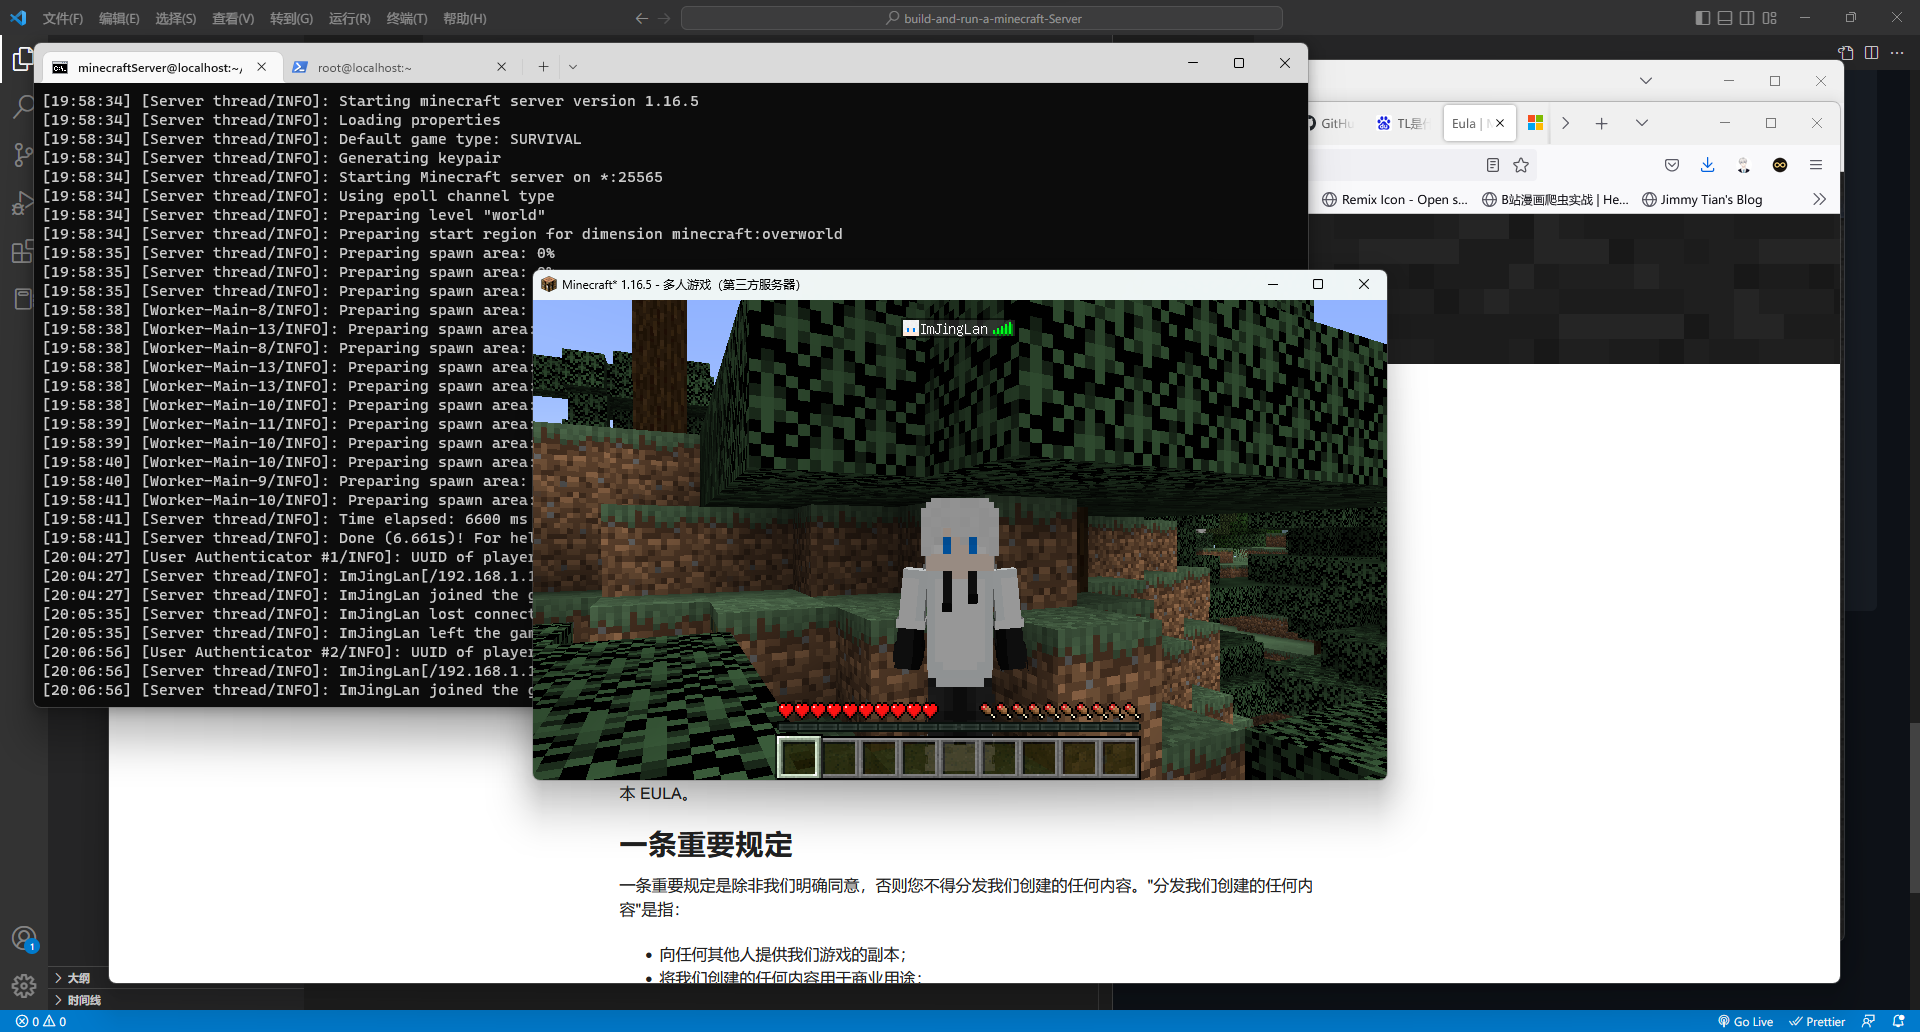Open the 查看(V) menu
Screen dimensions: 1920x1032
(x=233, y=18)
